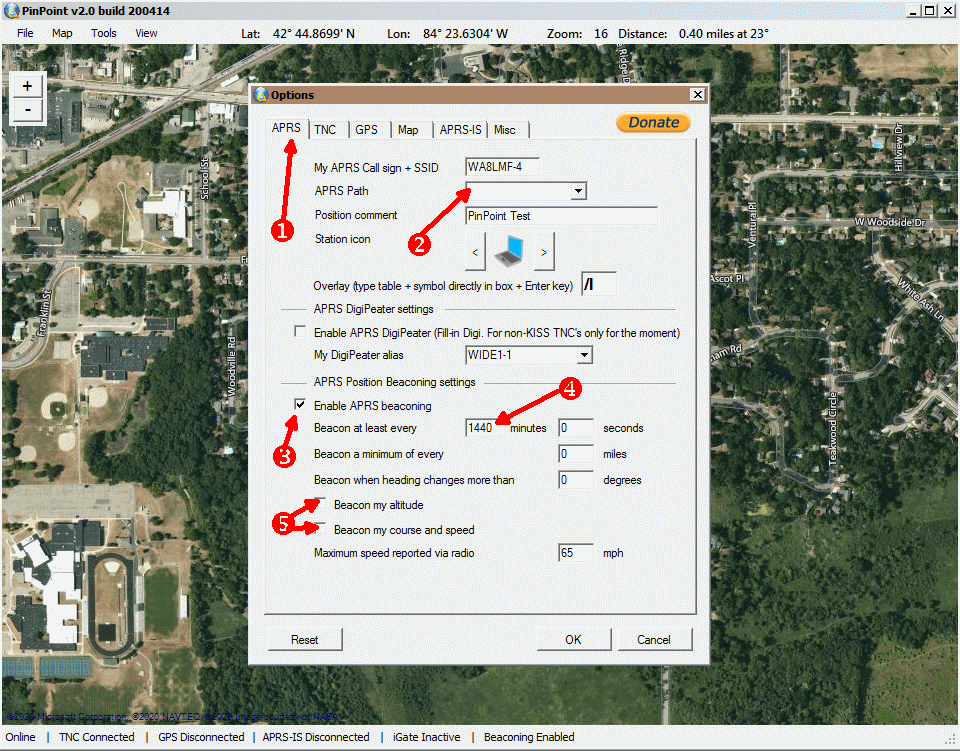Viewport: 960px width, 751px height.
Task: Click the iGate Inactive status text
Action: (x=427, y=737)
